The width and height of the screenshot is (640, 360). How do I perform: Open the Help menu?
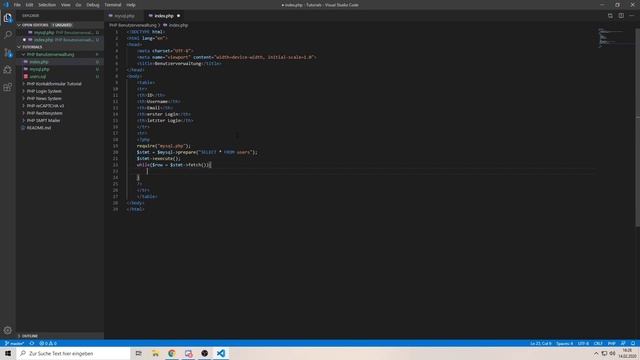point(131,5)
